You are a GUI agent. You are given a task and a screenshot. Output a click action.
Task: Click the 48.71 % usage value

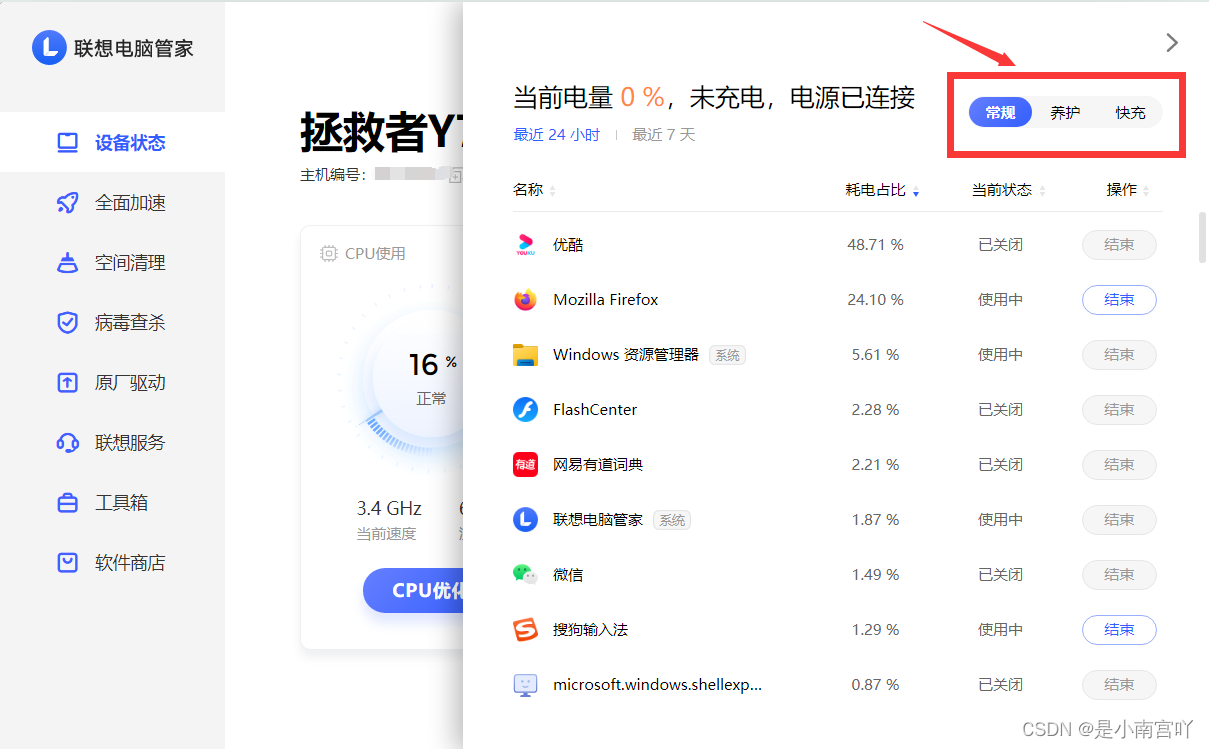(875, 245)
